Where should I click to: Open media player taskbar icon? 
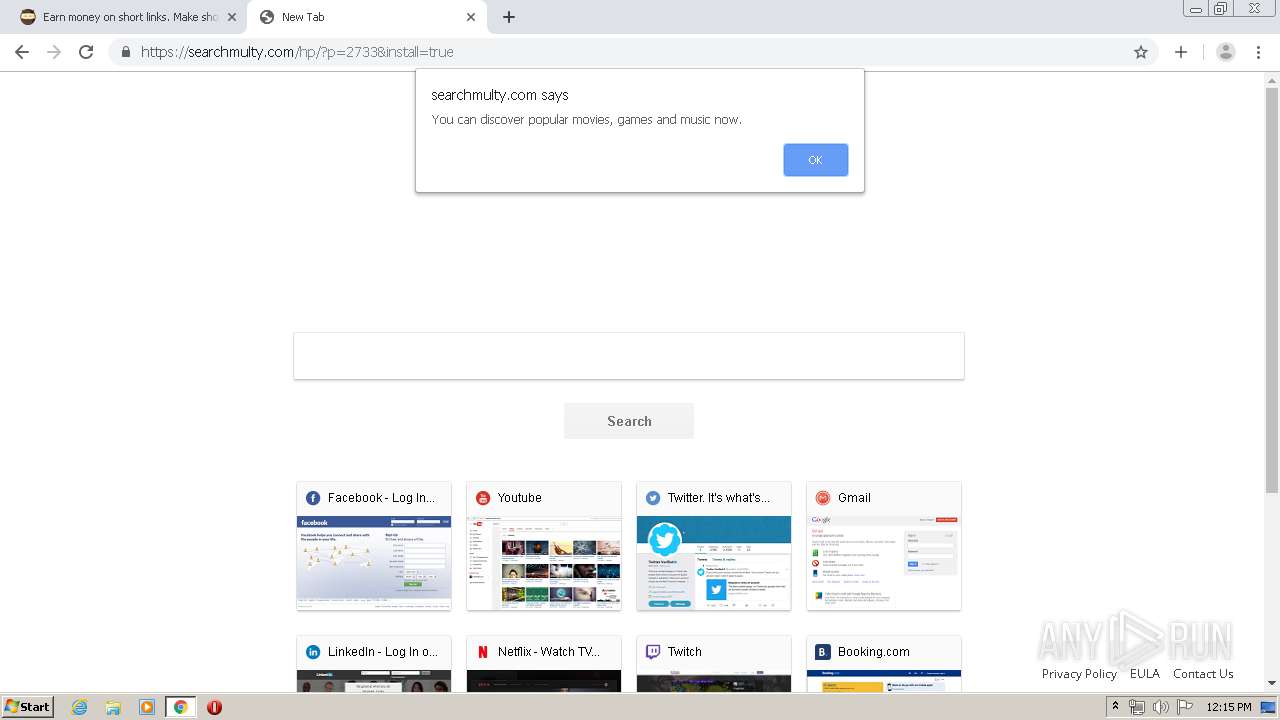147,707
